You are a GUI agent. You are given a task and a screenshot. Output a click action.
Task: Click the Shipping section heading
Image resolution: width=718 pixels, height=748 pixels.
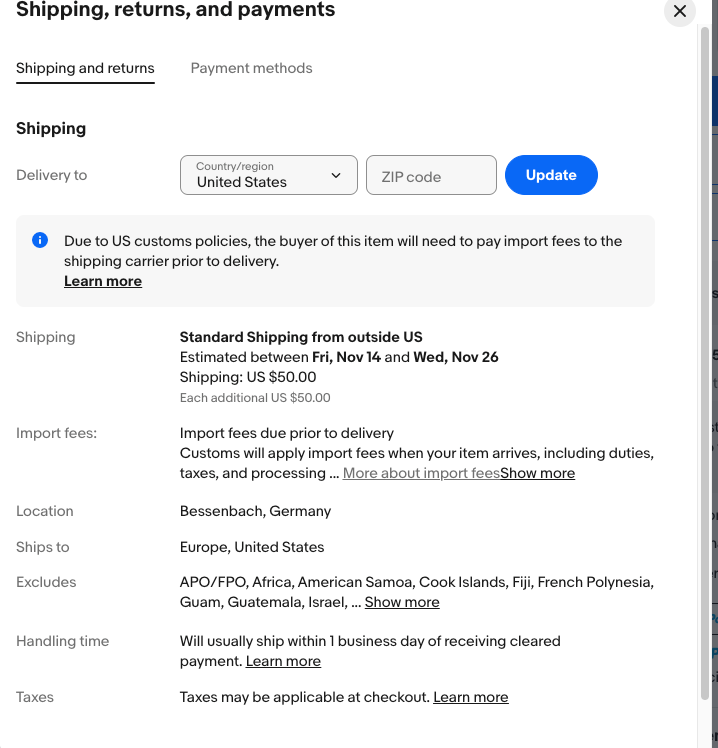51,128
